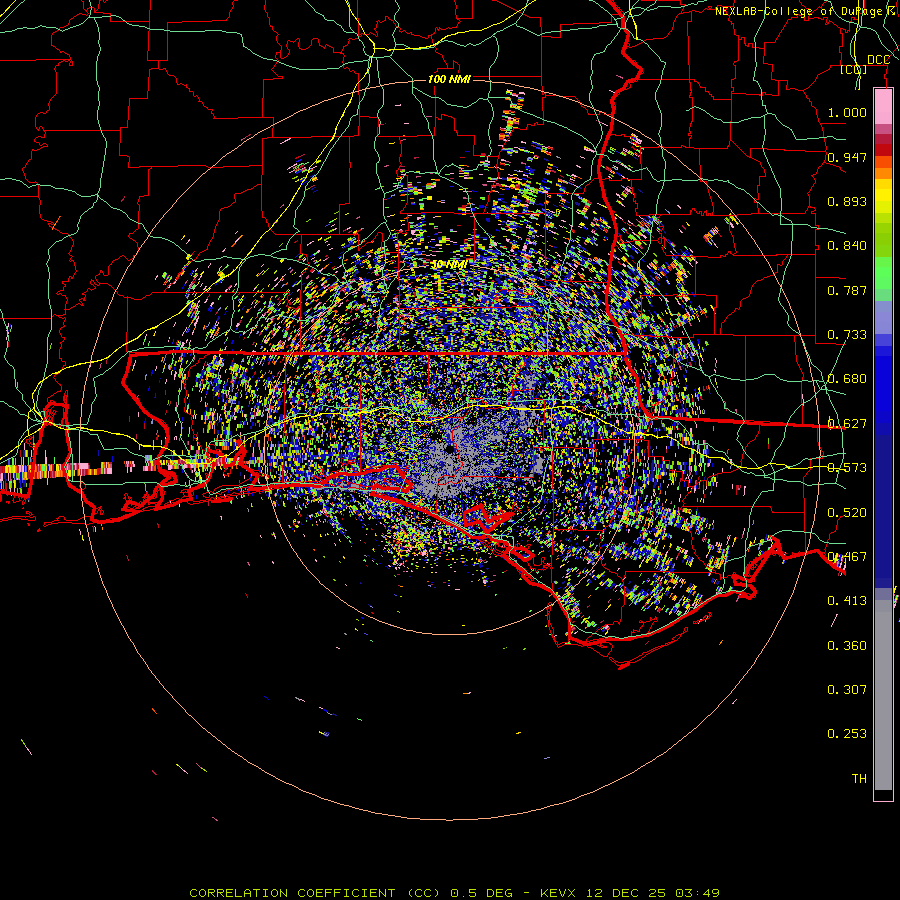This screenshot has height=900, width=900.
Task: Click the 0.360 legend value
Action: [x=847, y=646]
